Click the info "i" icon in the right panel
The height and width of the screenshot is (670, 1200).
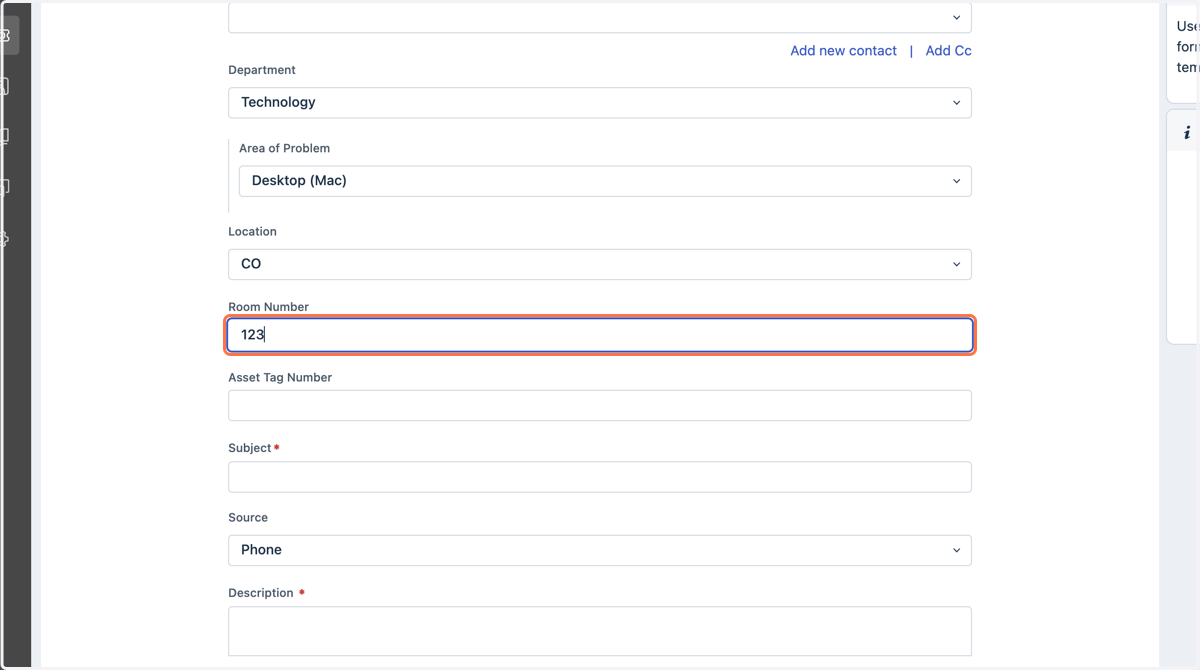click(1187, 133)
